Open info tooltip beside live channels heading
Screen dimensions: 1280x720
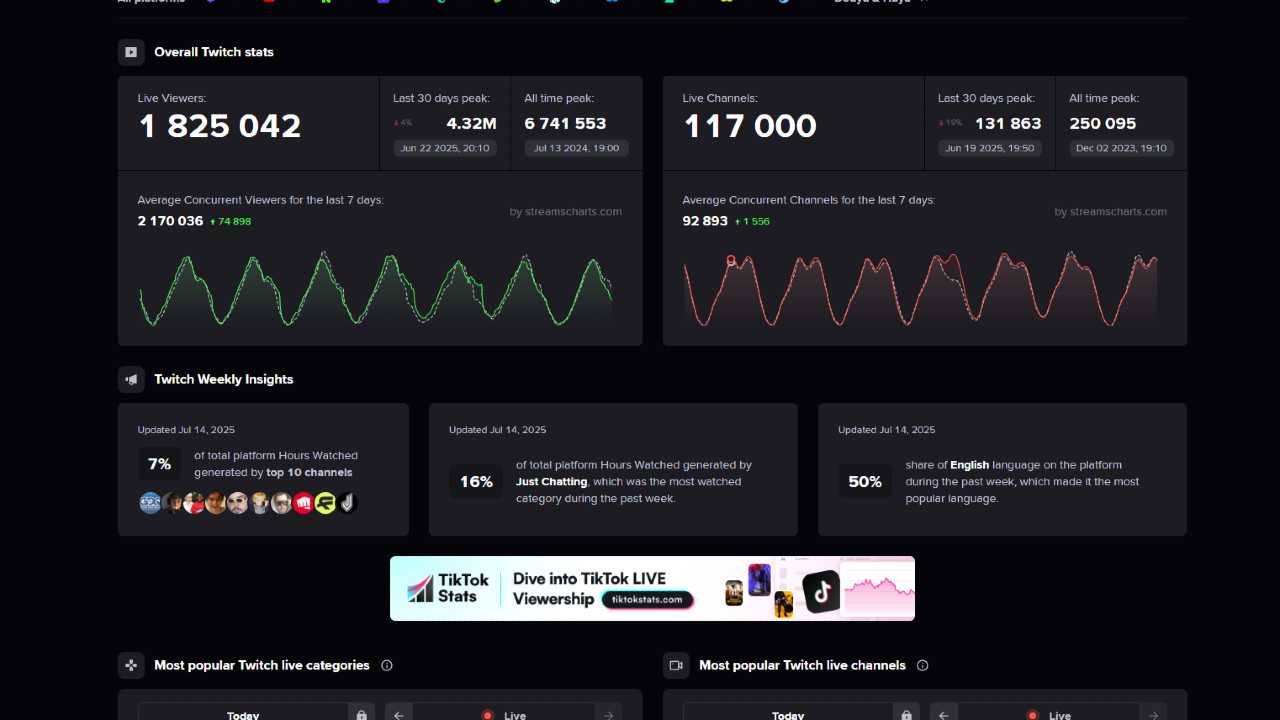click(923, 665)
